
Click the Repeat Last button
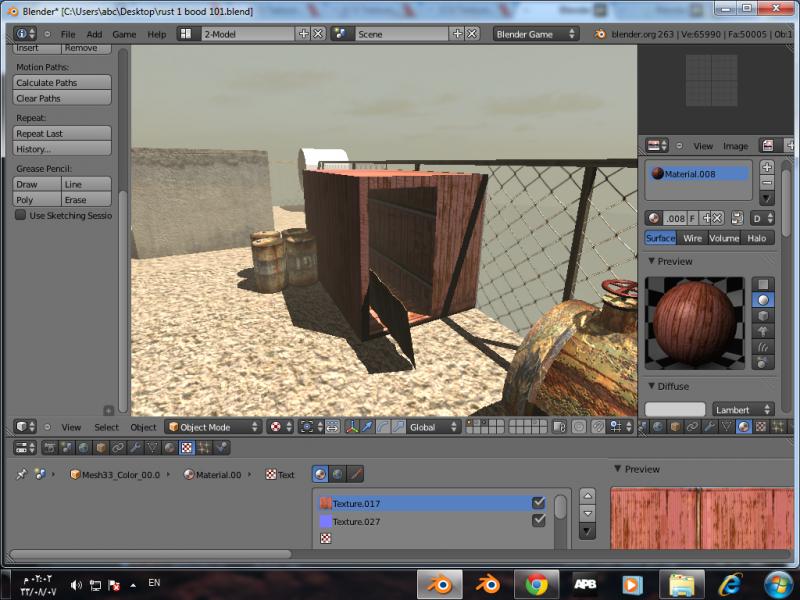click(62, 133)
